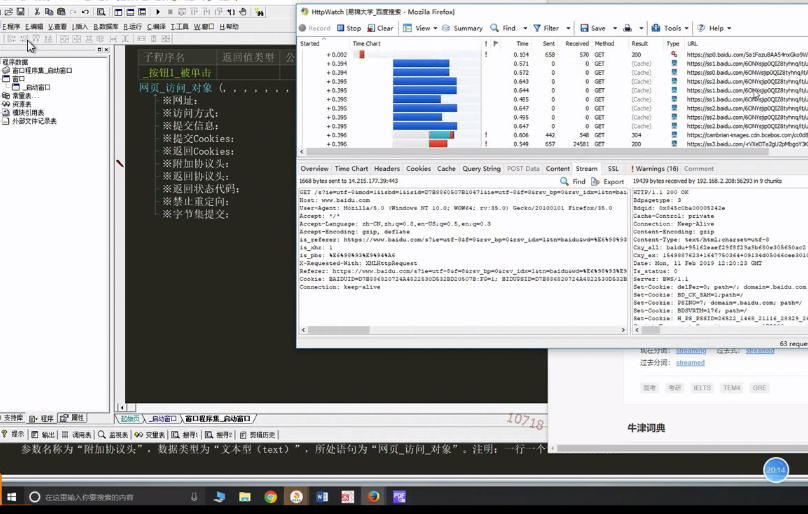808x514 pixels.
Task: Click the Export button in the stream panel
Action: click(x=608, y=182)
